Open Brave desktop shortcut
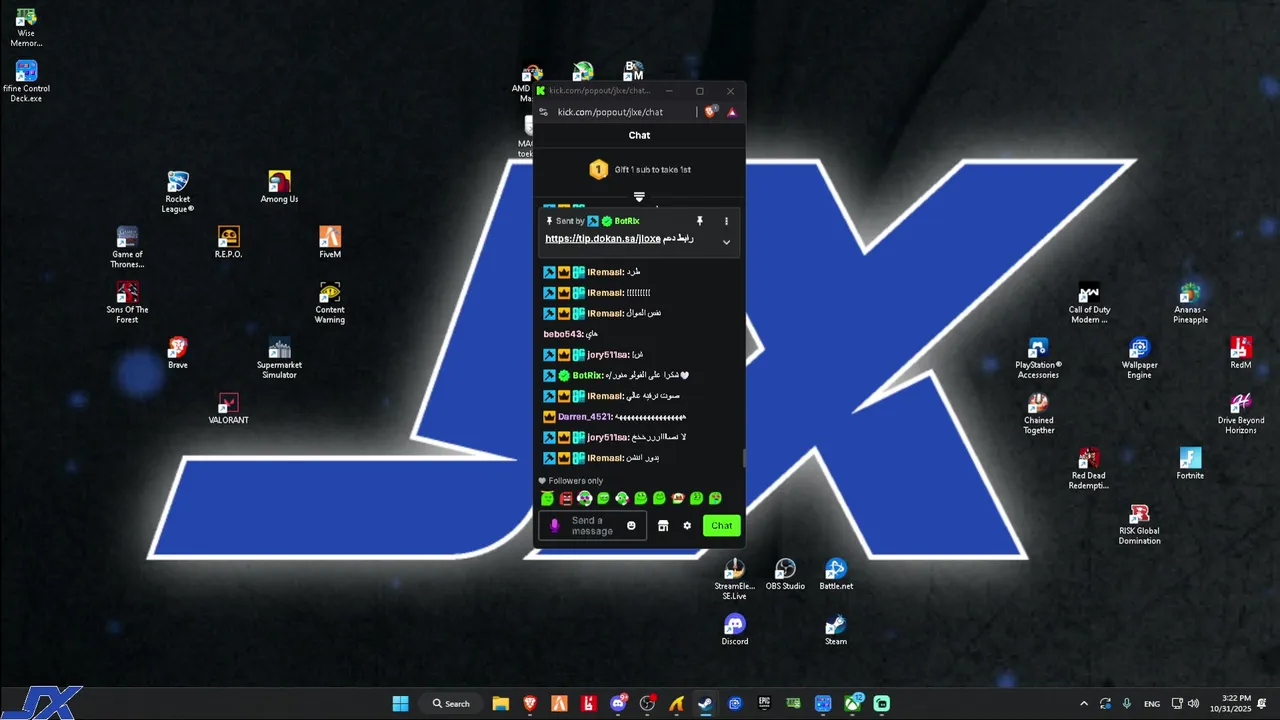Screen dimensions: 1280x720 click(178, 353)
